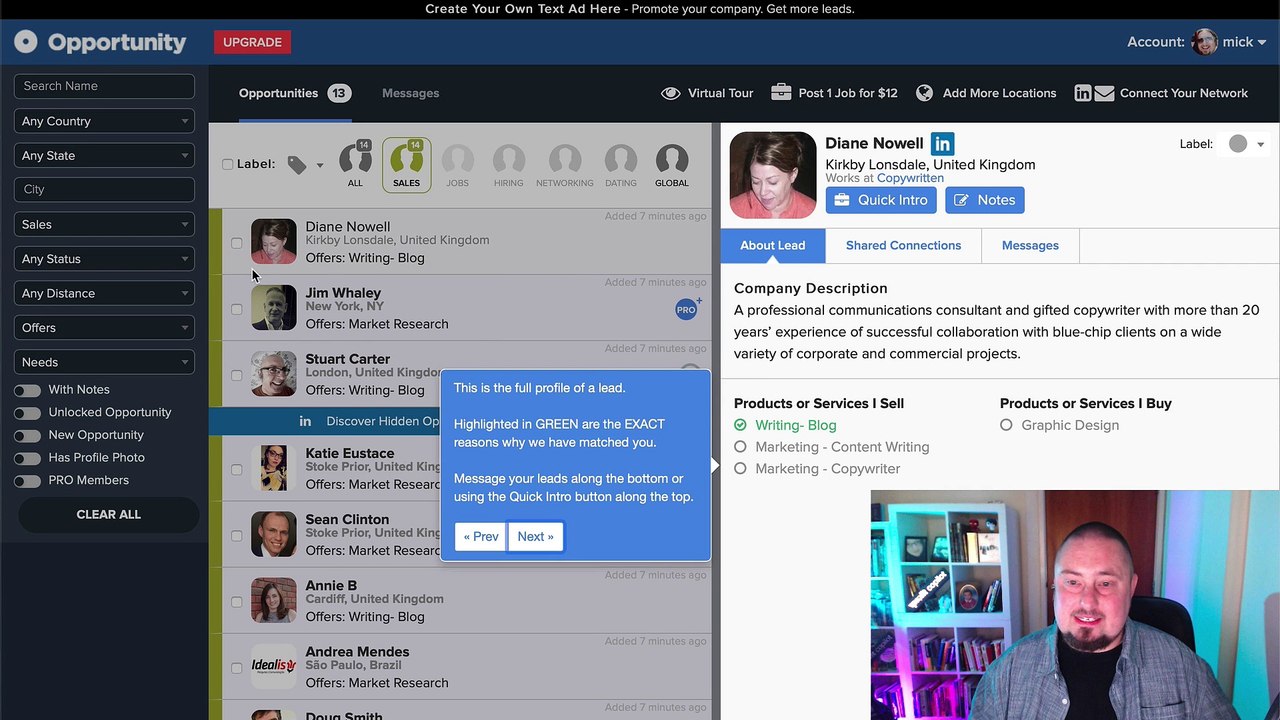Viewport: 1280px width, 720px height.
Task: Click the City input field
Action: coord(104,189)
